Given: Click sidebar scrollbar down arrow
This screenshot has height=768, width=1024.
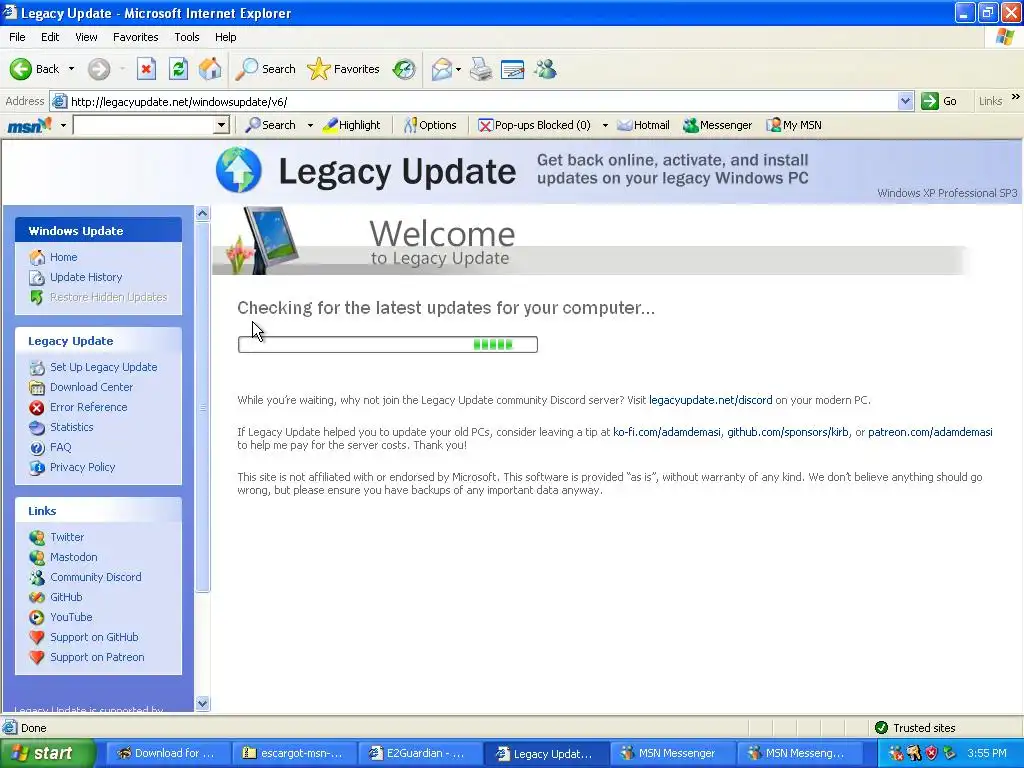Looking at the screenshot, I should click(x=202, y=703).
